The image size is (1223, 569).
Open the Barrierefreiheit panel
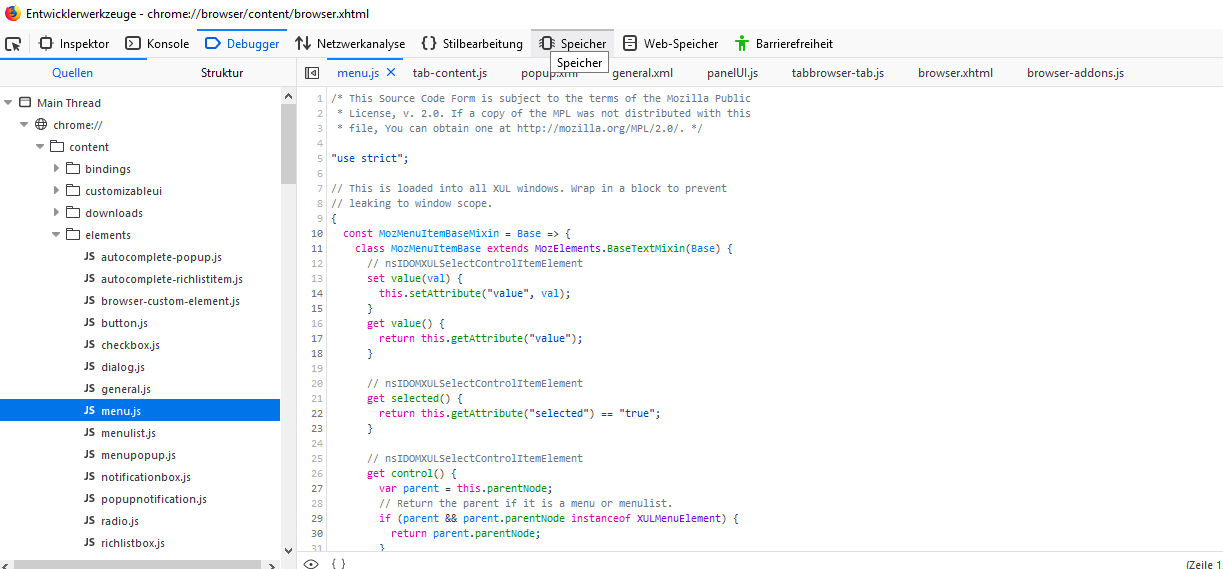[x=784, y=44]
